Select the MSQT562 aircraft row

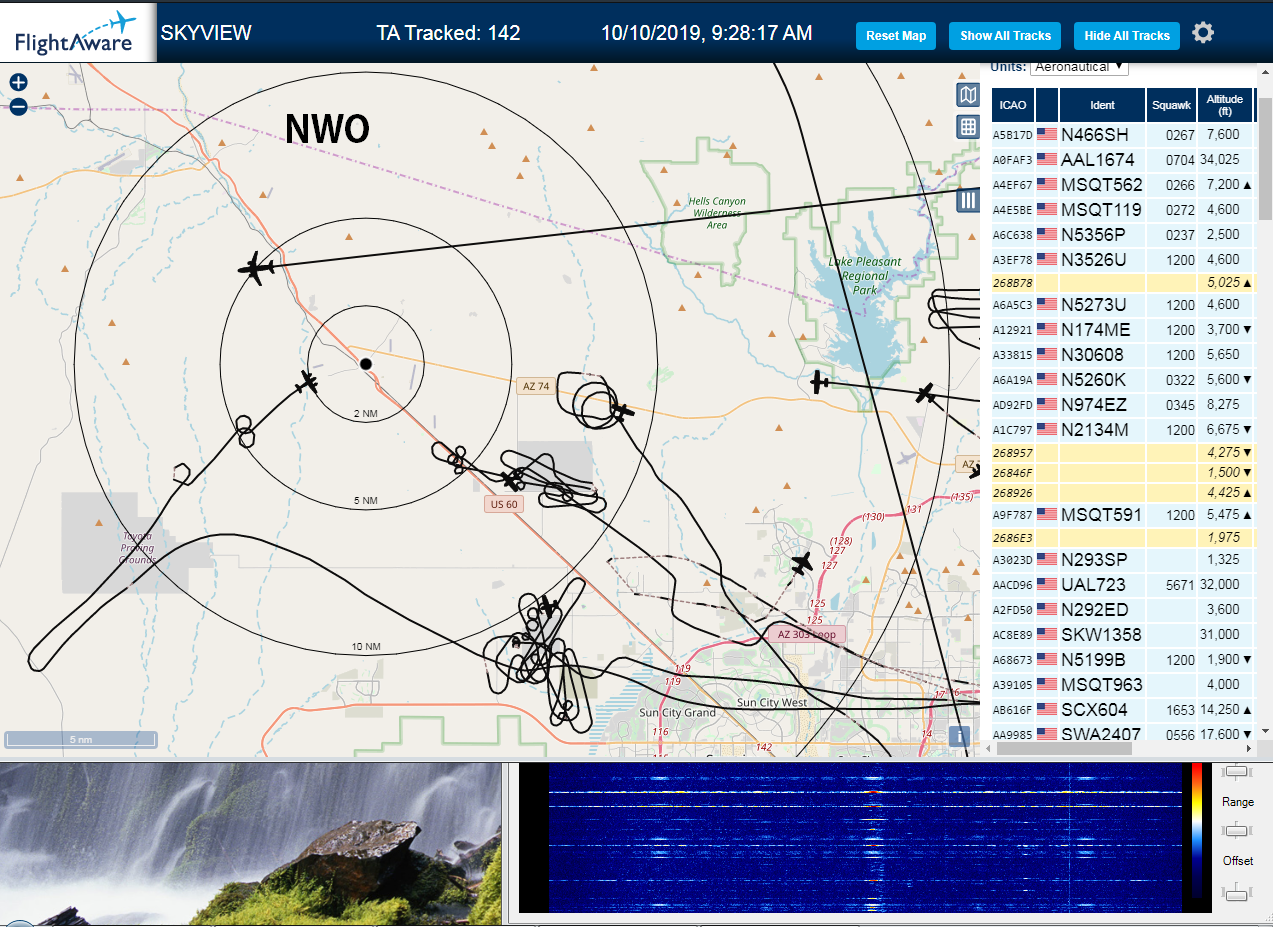click(x=1123, y=184)
